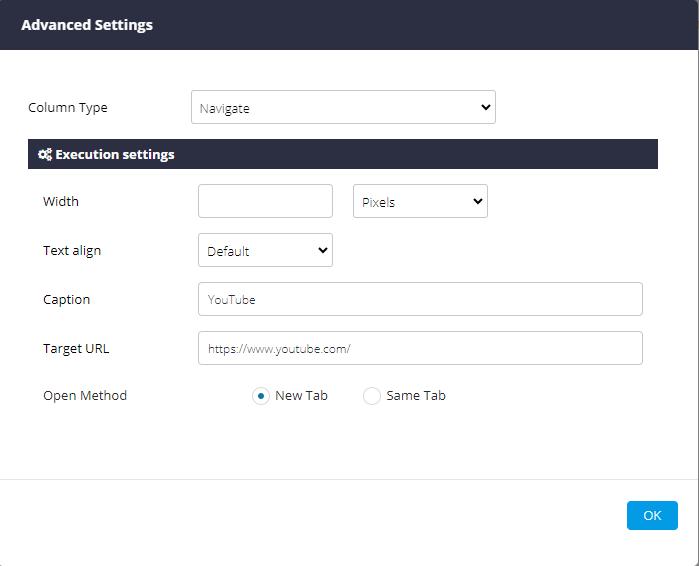Click the gears icon beside Execution settings
Image resolution: width=699 pixels, height=566 pixels.
tap(45, 155)
